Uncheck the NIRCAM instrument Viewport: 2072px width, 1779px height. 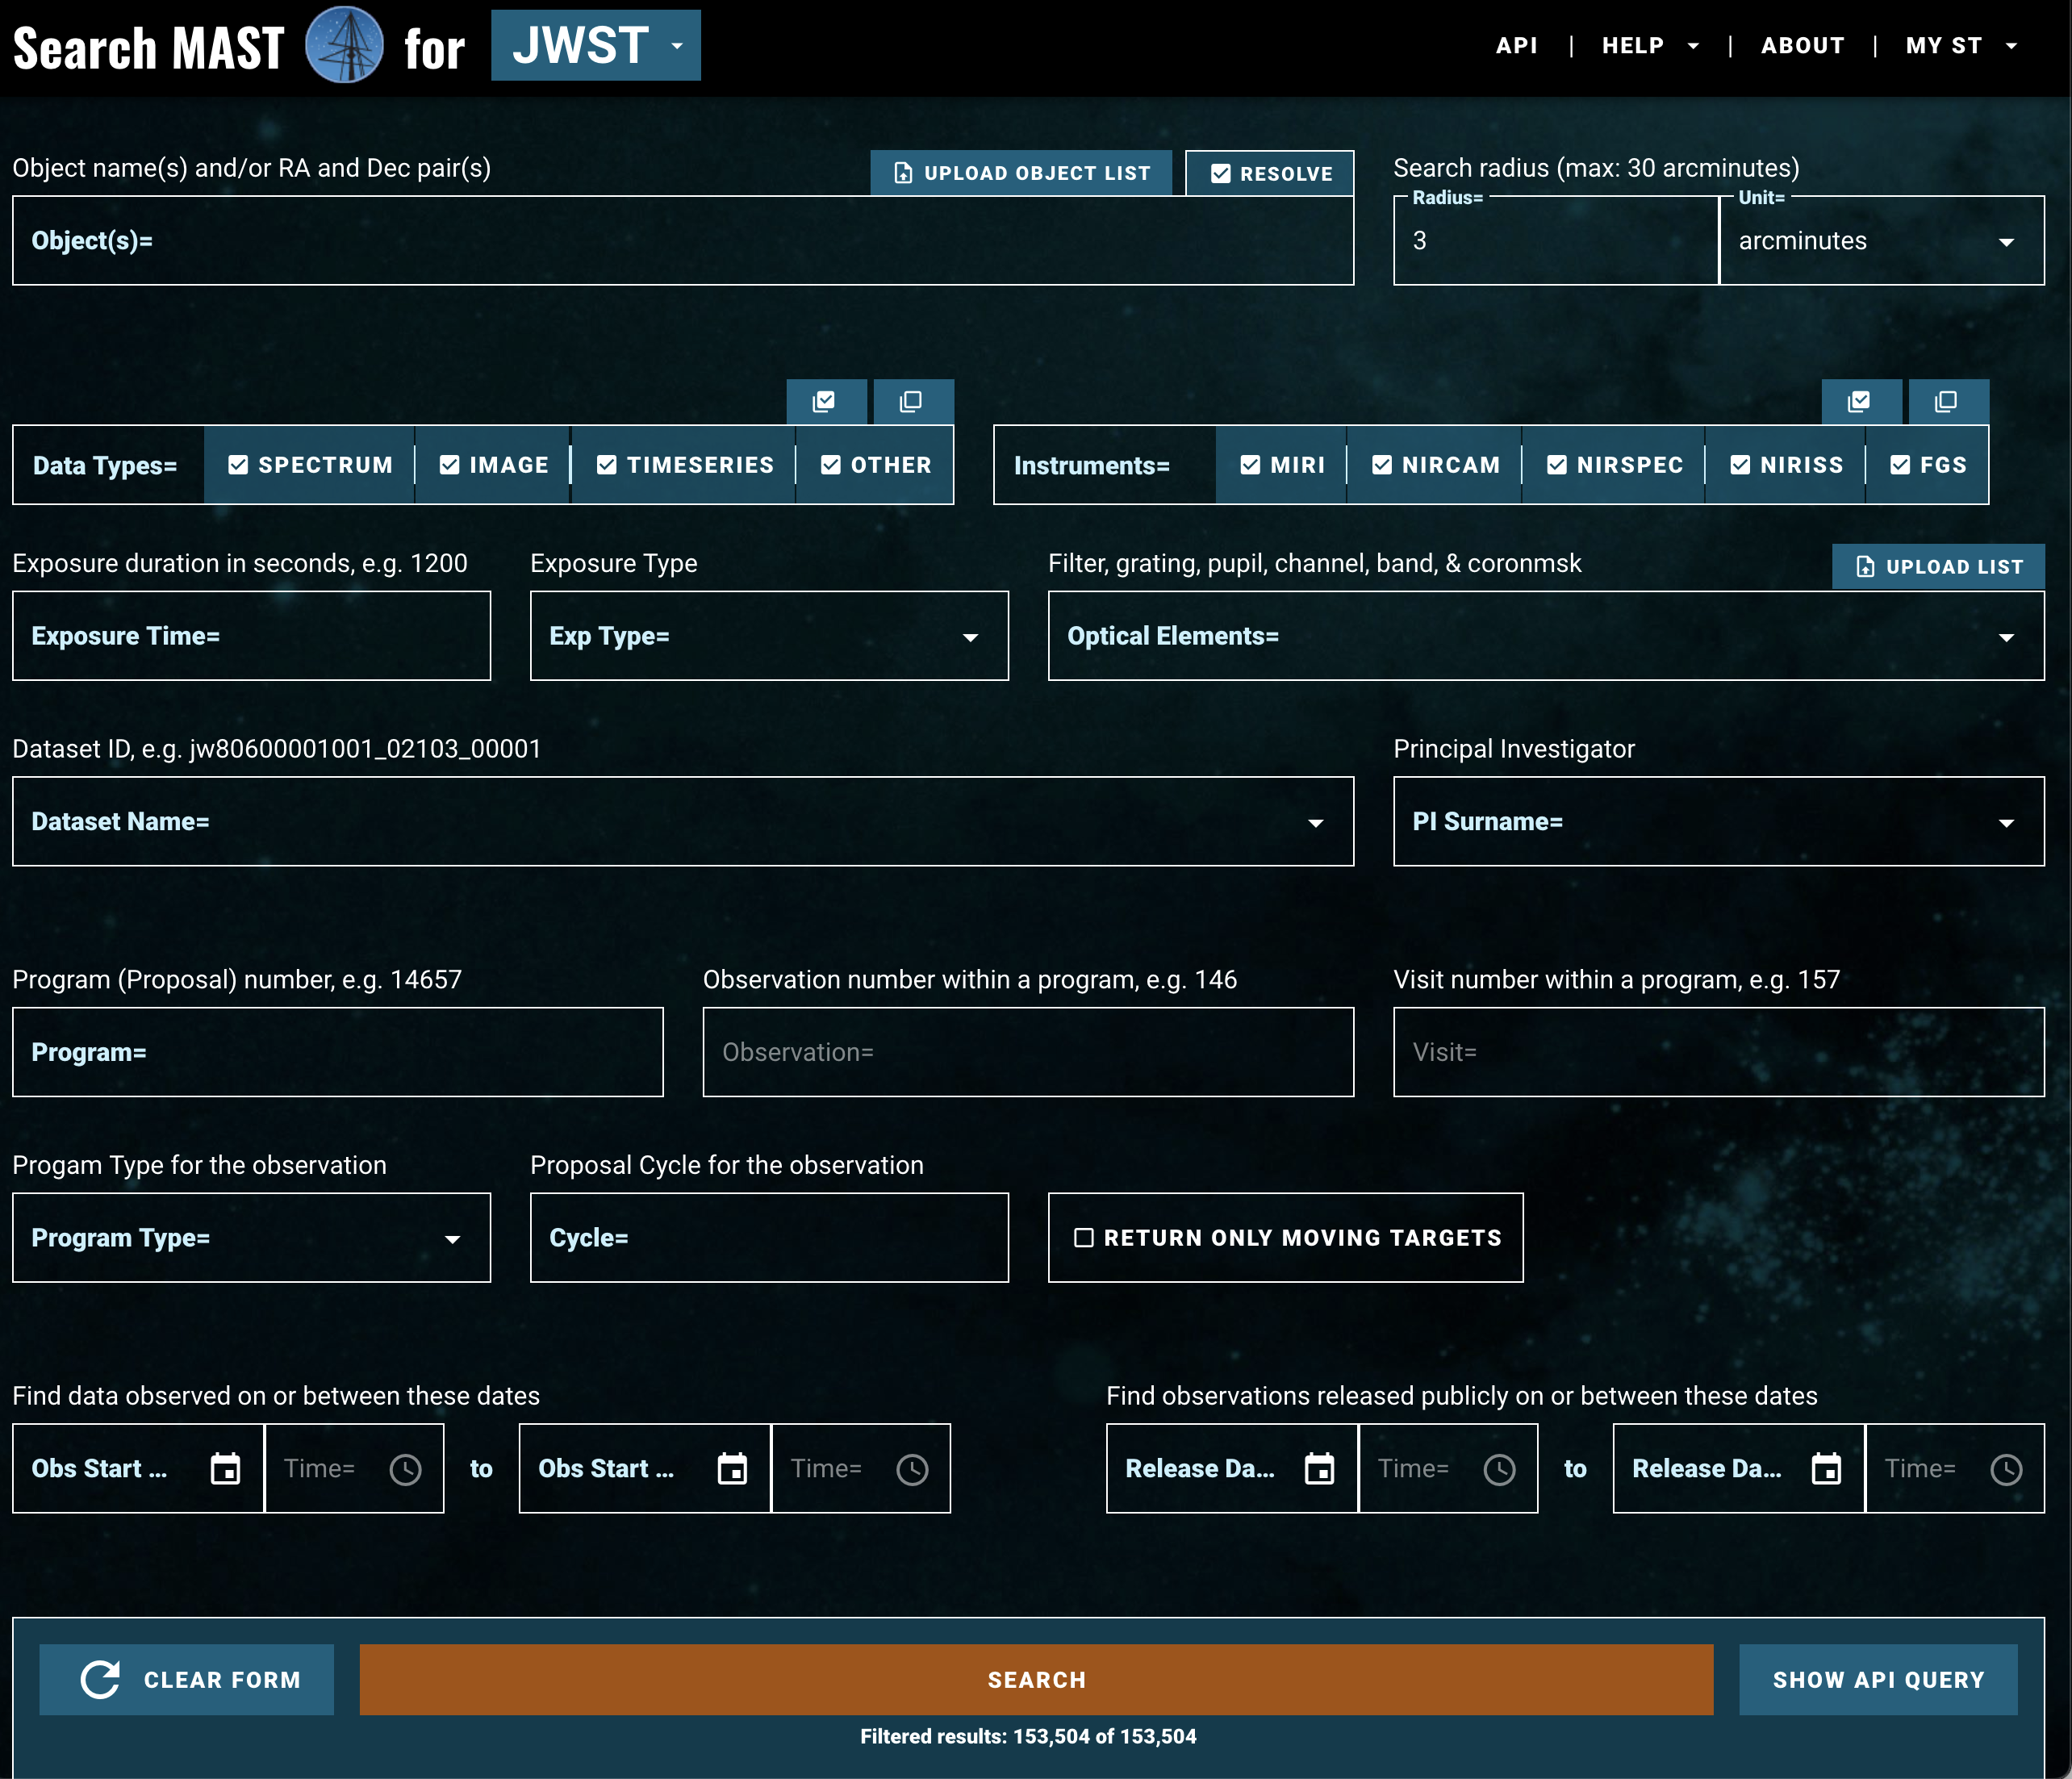1435,465
